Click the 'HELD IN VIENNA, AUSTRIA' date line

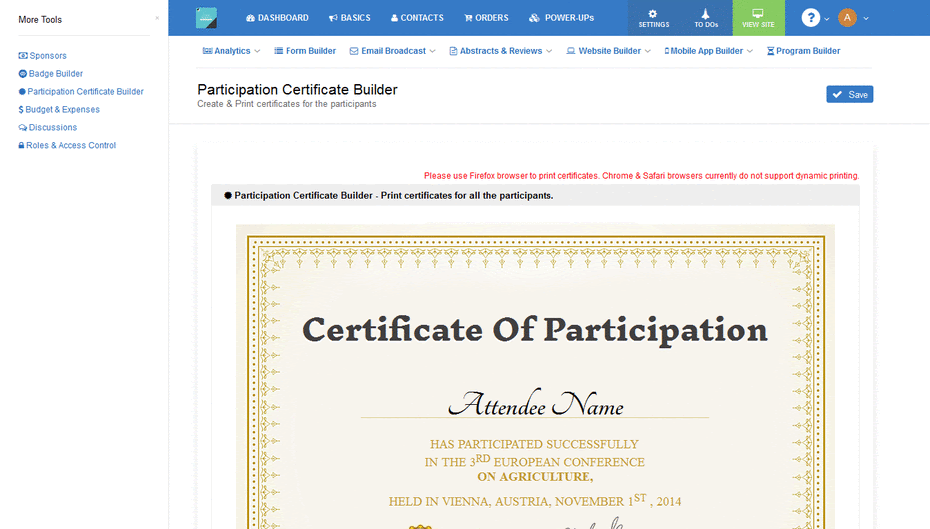[535, 501]
